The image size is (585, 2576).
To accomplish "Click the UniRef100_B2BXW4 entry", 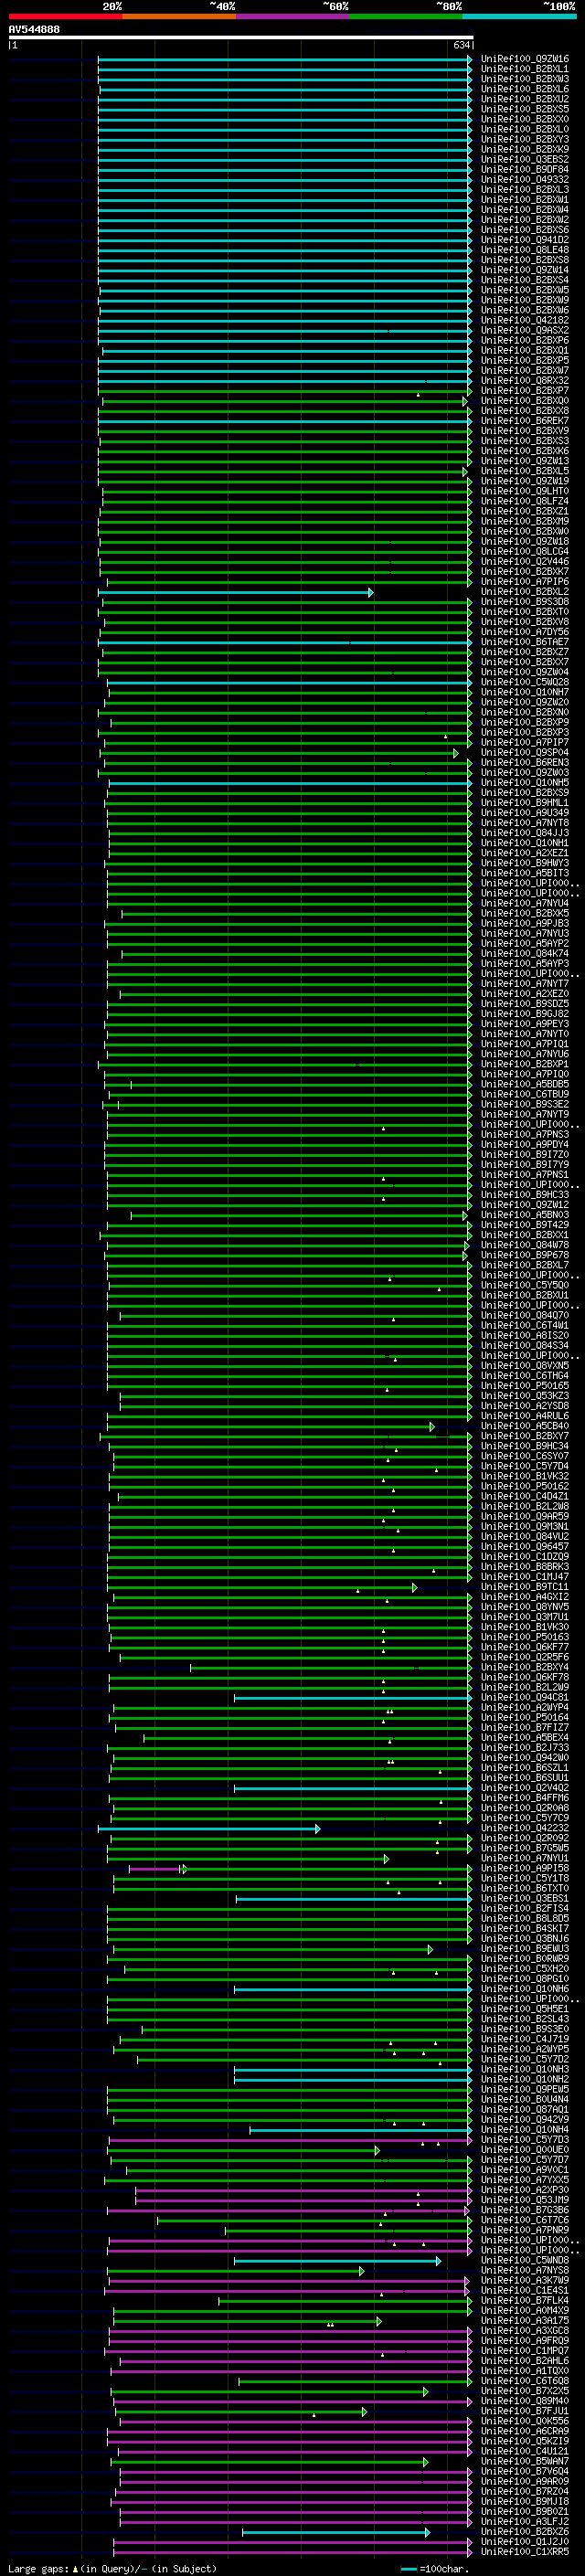I will pos(525,210).
